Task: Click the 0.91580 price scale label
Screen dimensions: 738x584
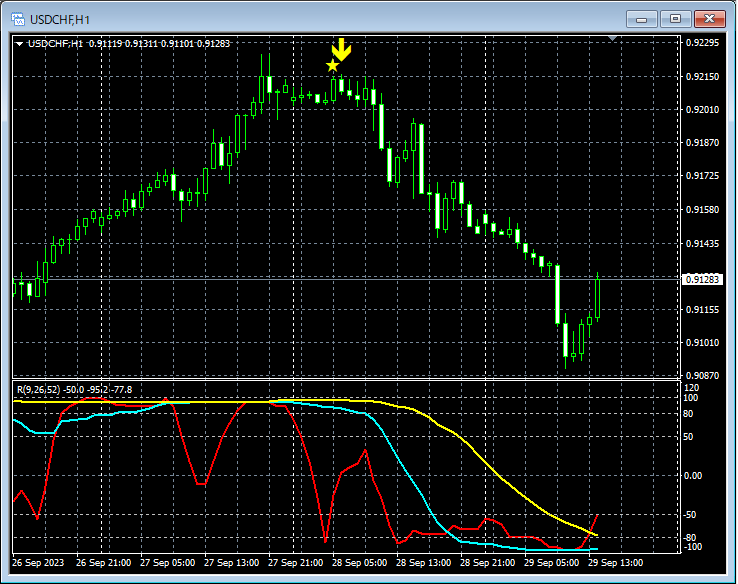Action: pyautogui.click(x=702, y=209)
